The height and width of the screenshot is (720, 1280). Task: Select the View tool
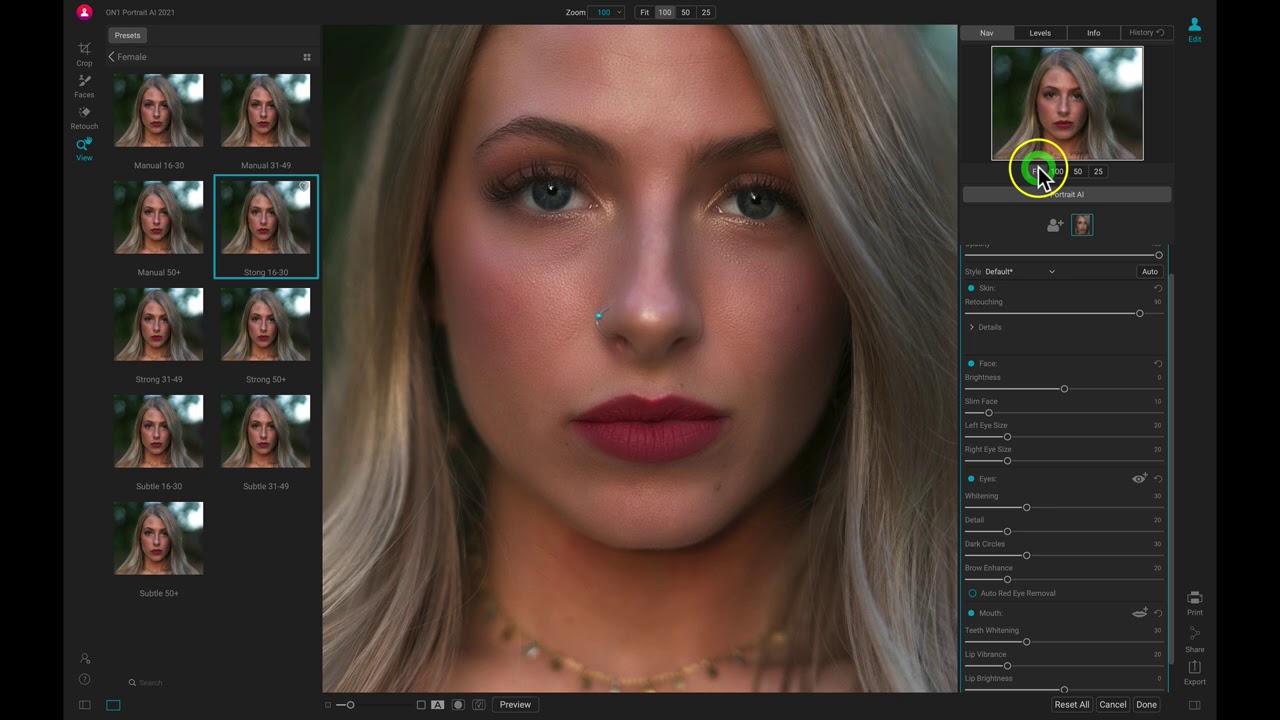point(84,150)
